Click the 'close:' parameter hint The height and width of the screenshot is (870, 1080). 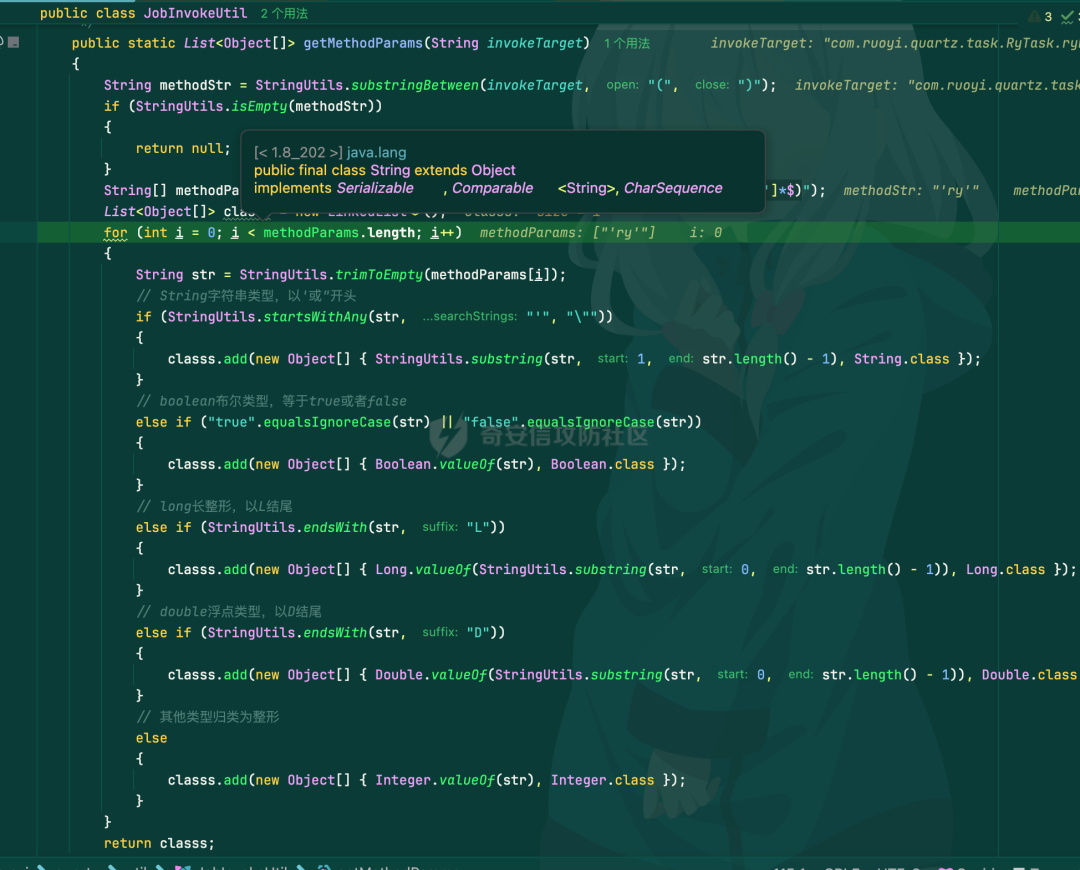712,85
